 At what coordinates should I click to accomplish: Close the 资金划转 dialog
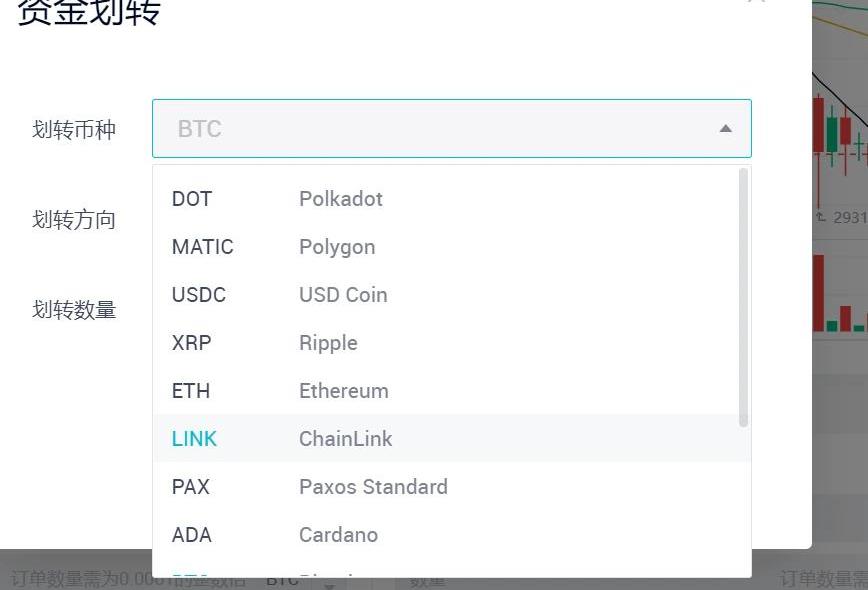pyautogui.click(x=757, y=3)
